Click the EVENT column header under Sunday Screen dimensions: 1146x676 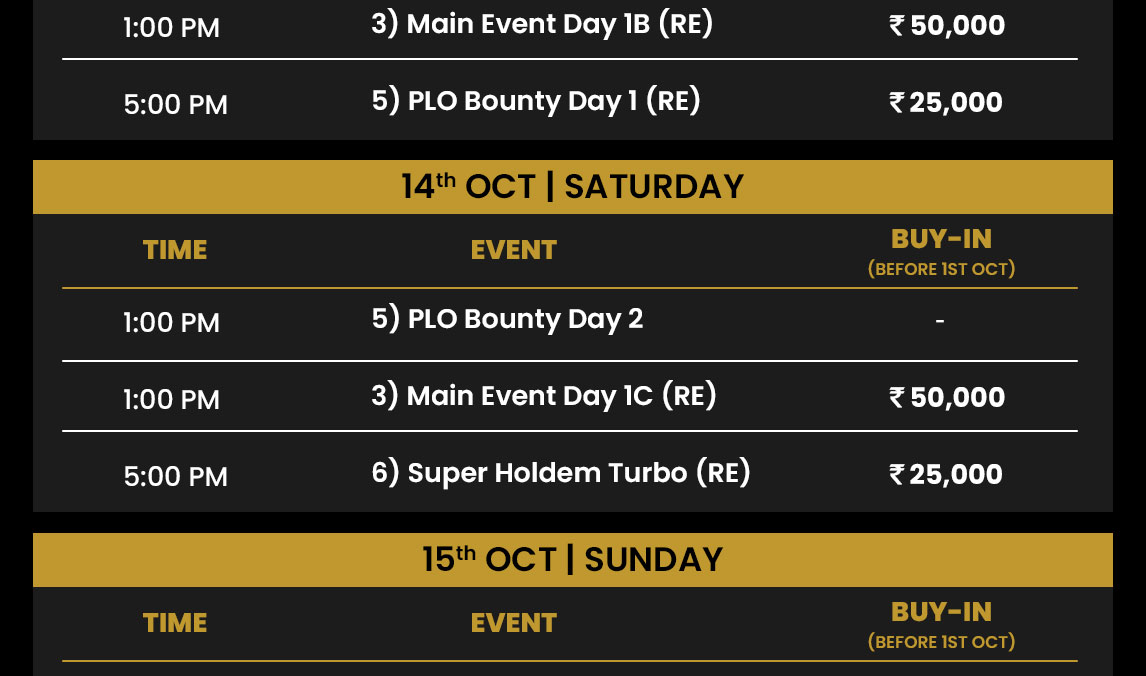click(514, 623)
